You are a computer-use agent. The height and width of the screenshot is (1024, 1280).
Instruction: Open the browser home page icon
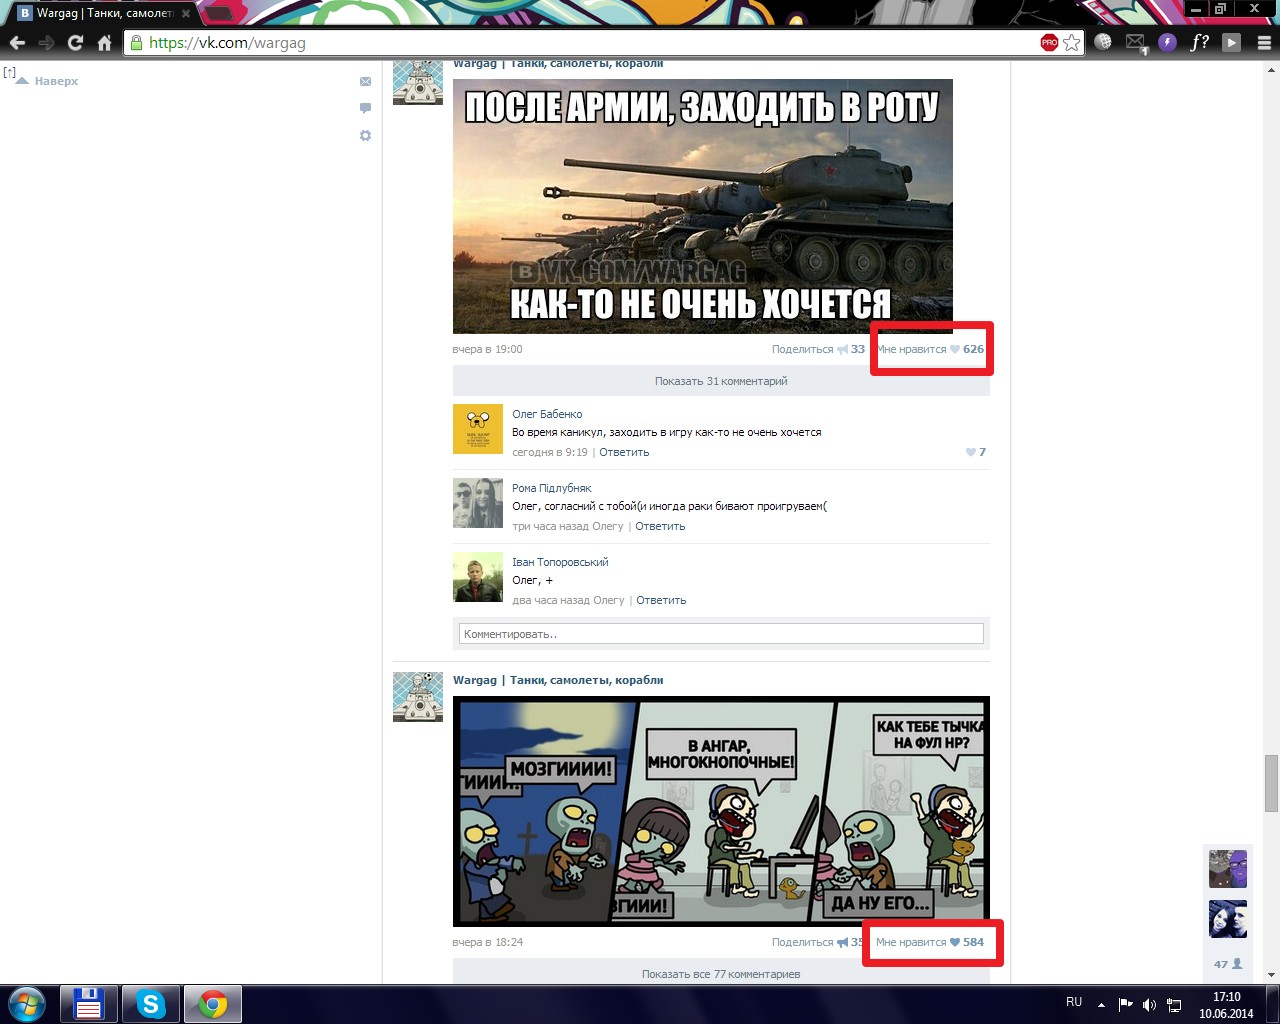tap(104, 42)
